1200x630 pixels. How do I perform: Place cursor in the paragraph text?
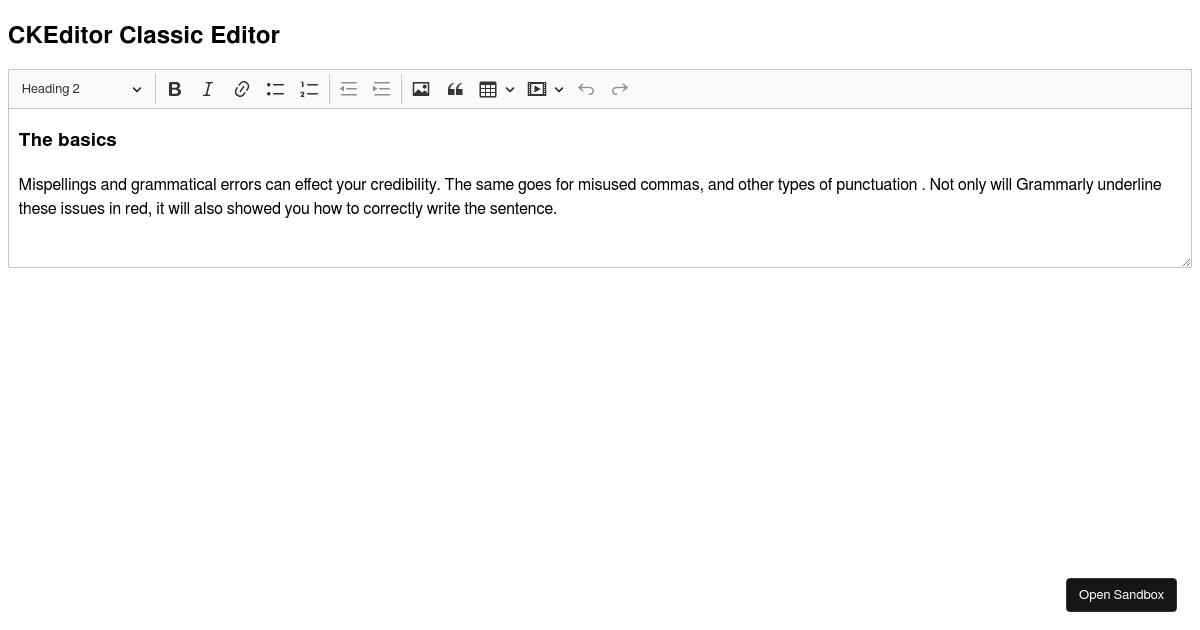400,184
